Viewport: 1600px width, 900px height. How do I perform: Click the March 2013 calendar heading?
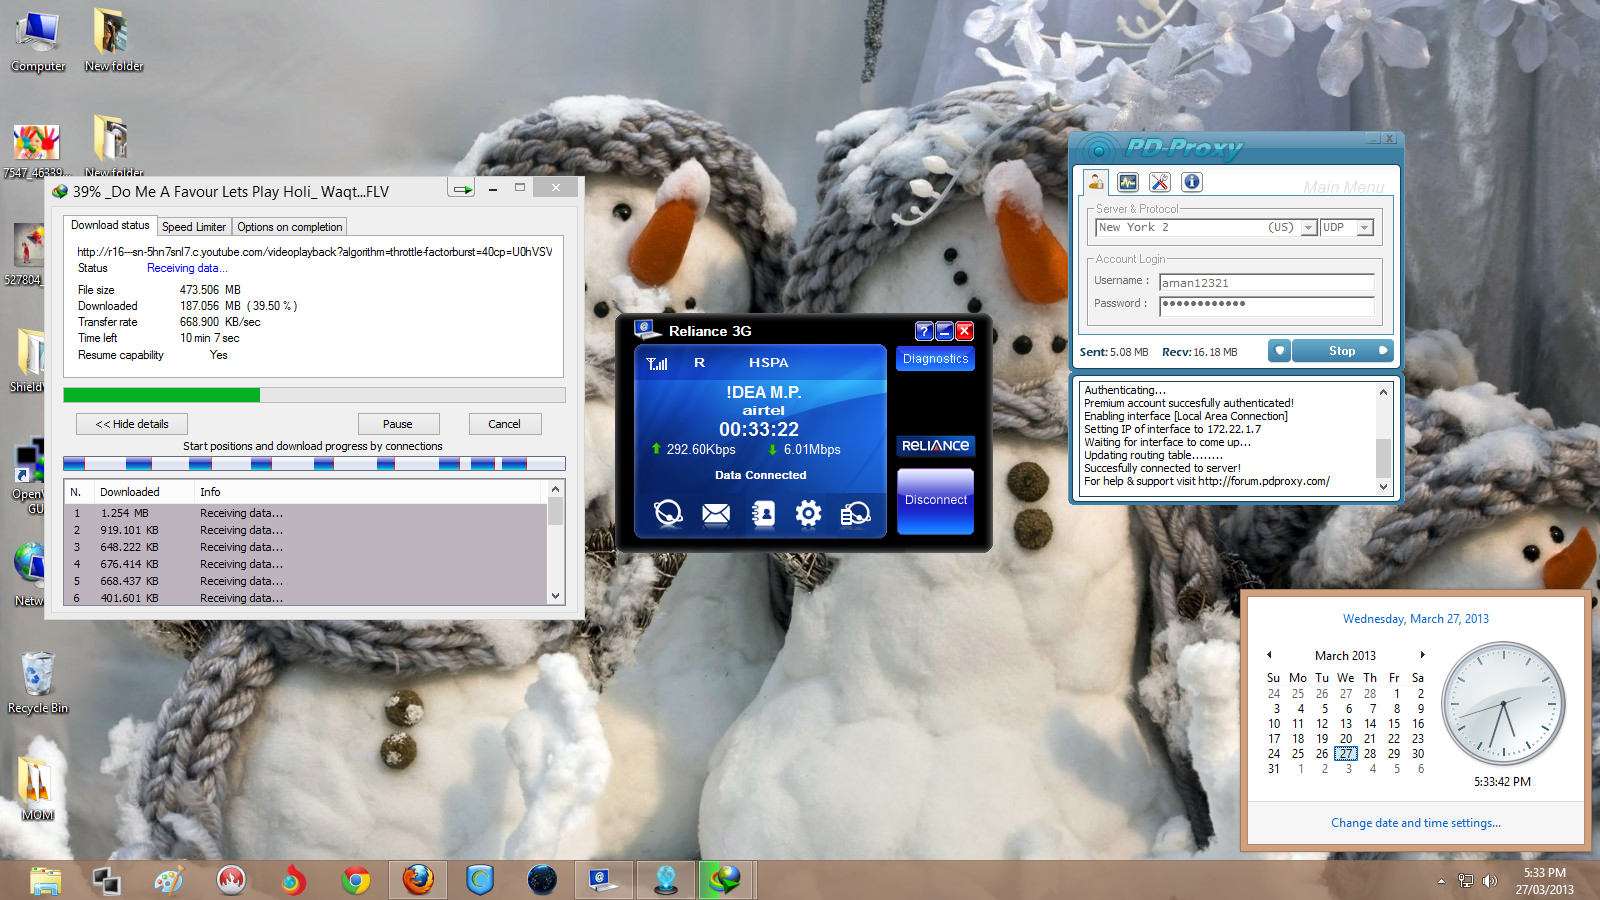[x=1345, y=656]
